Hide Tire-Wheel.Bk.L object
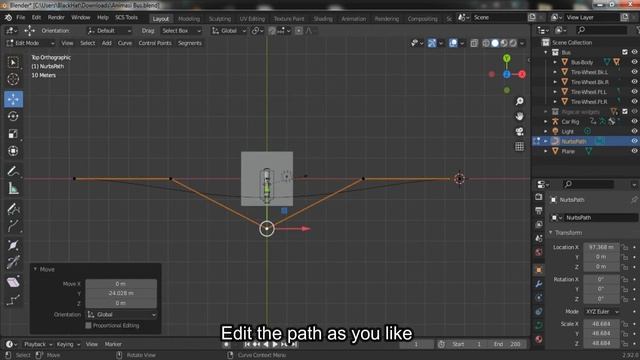This screenshot has width=640, height=360. [x=634, y=72]
